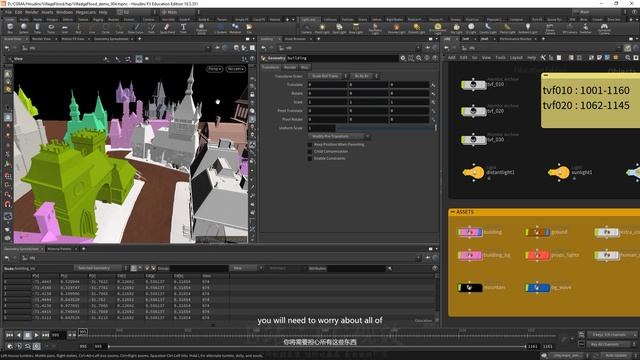The image size is (640, 360).
Task: Open the Render menu
Action: (31, 12)
